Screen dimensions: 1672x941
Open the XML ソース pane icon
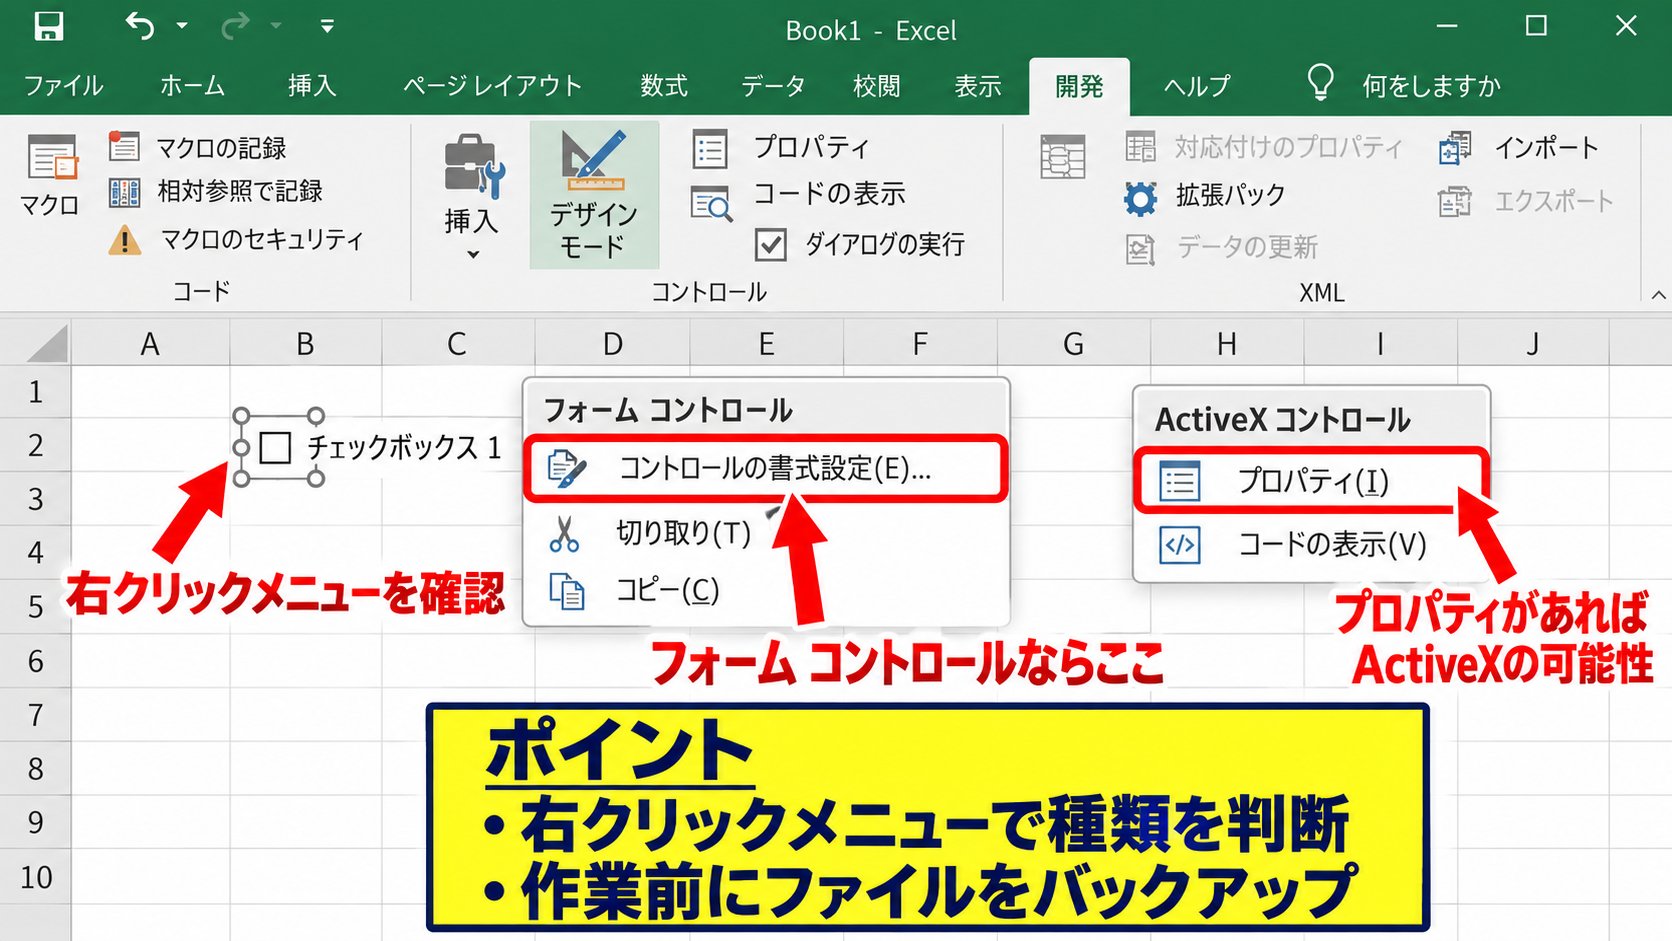[x=1062, y=157]
